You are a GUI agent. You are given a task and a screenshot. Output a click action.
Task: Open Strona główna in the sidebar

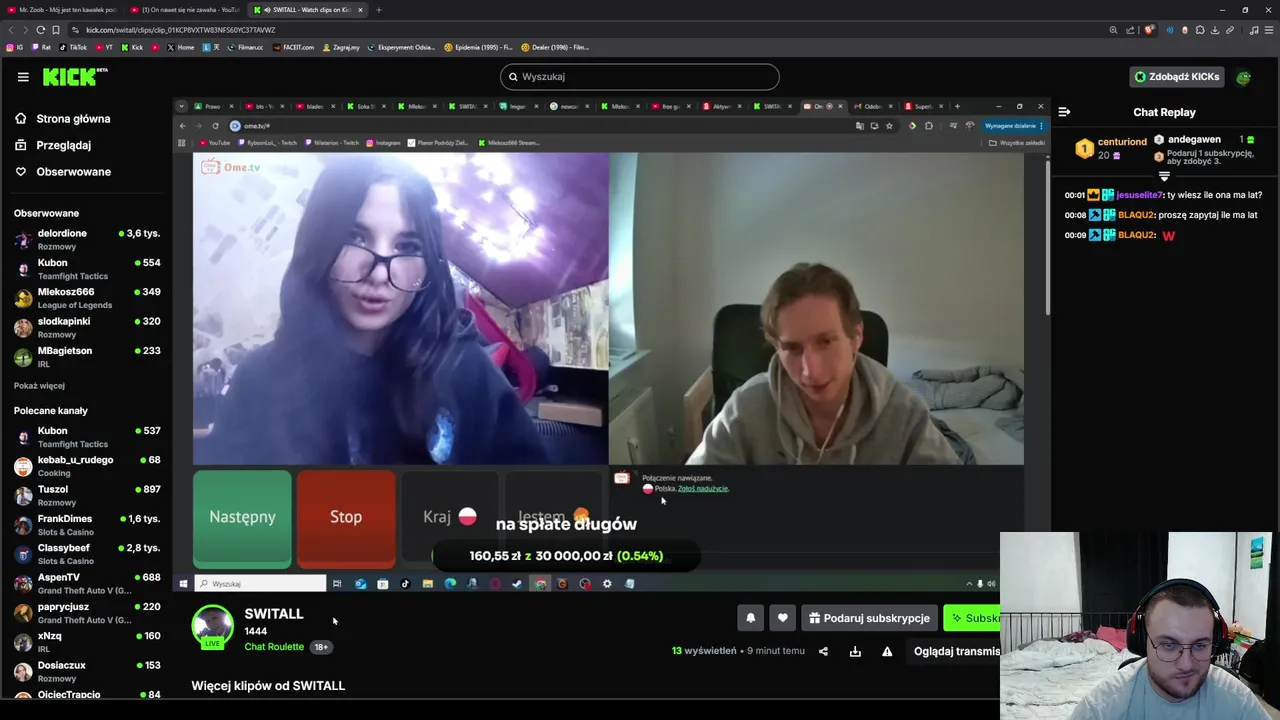coord(73,118)
